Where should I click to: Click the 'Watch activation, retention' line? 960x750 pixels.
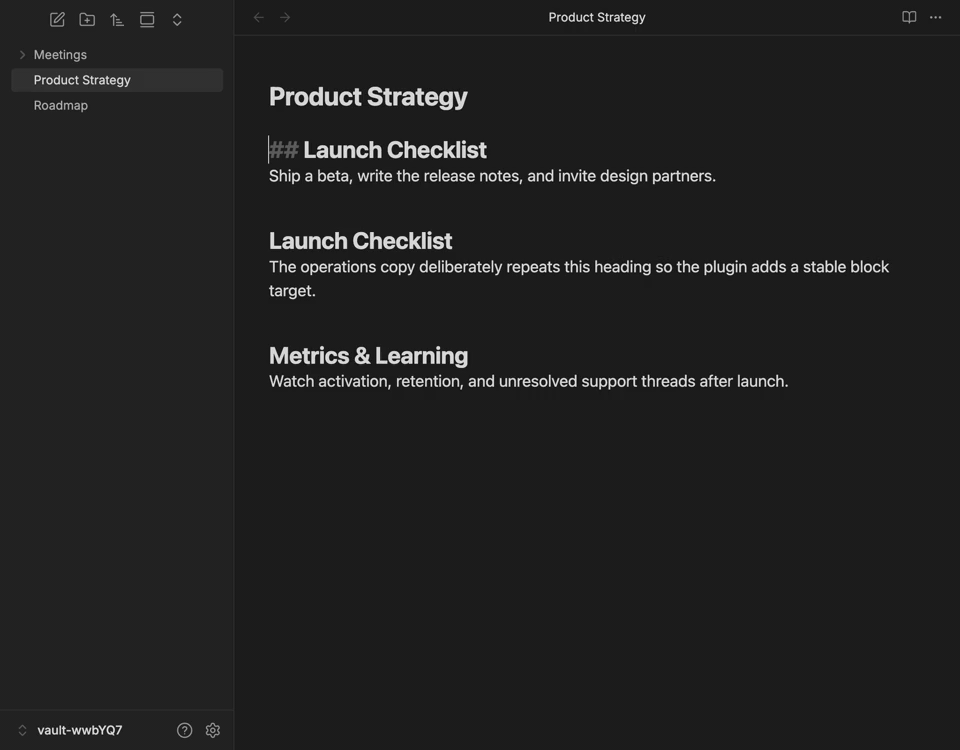(528, 381)
